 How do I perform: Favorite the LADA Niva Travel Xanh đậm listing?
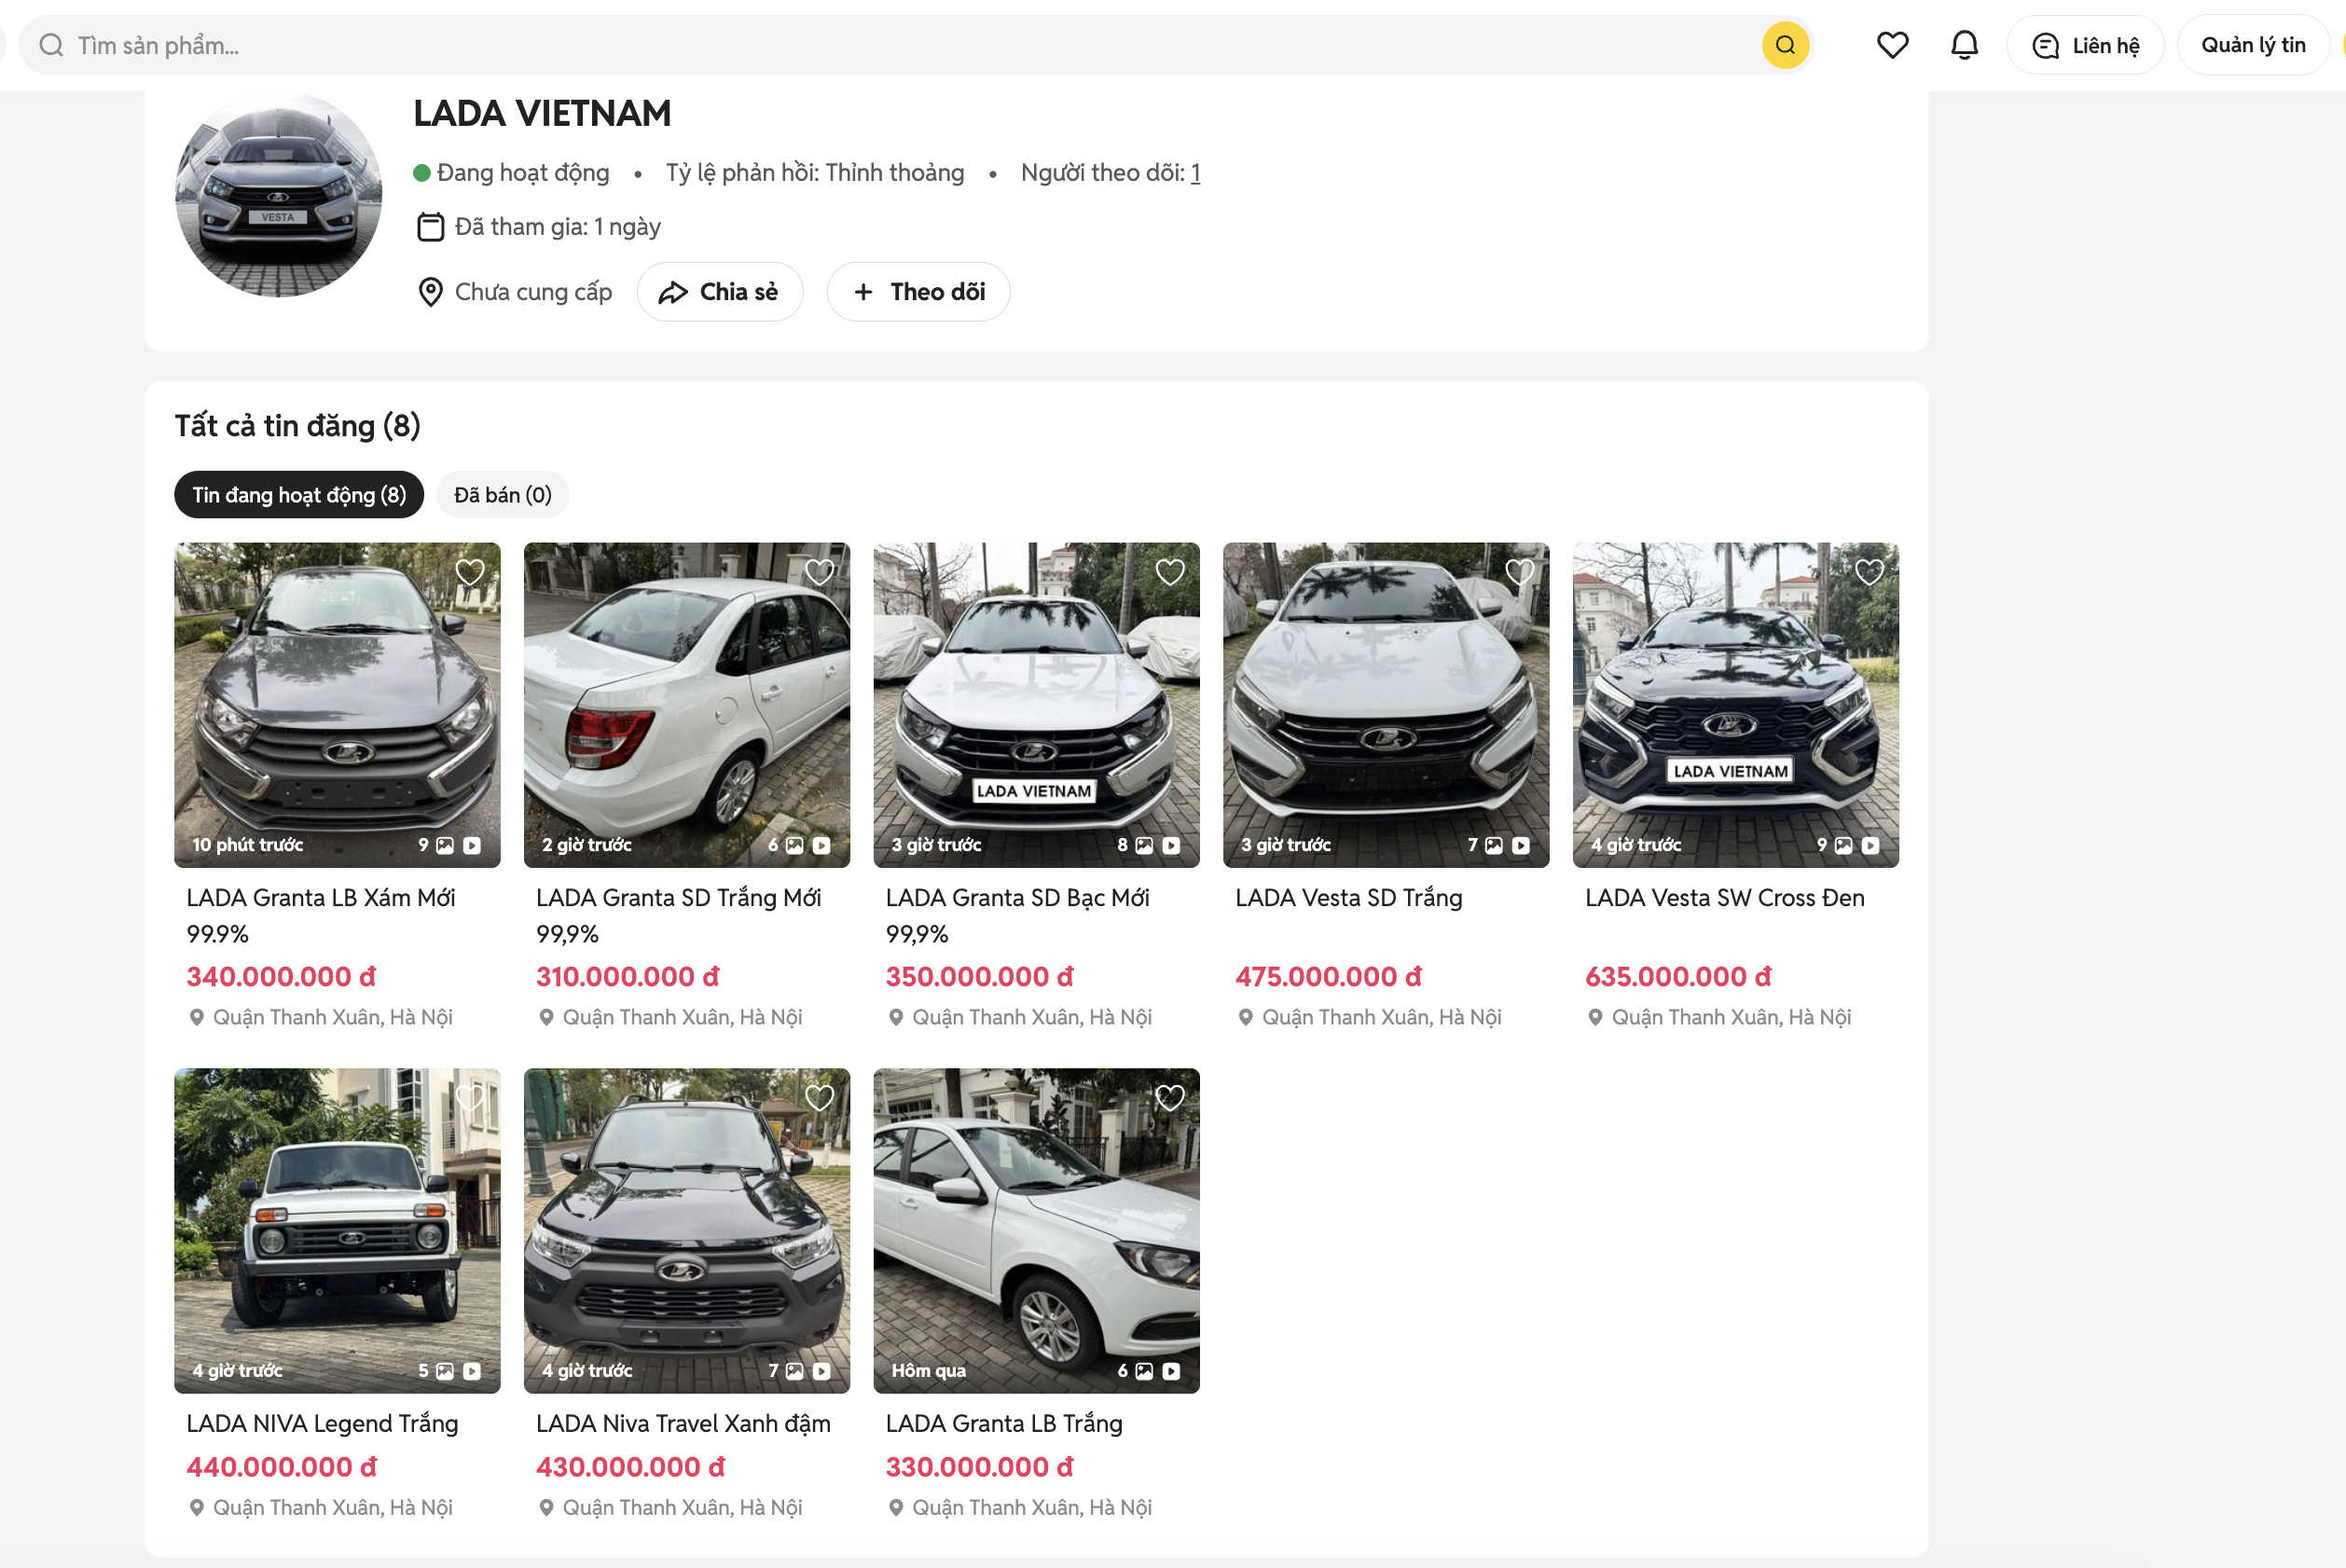pos(820,1098)
